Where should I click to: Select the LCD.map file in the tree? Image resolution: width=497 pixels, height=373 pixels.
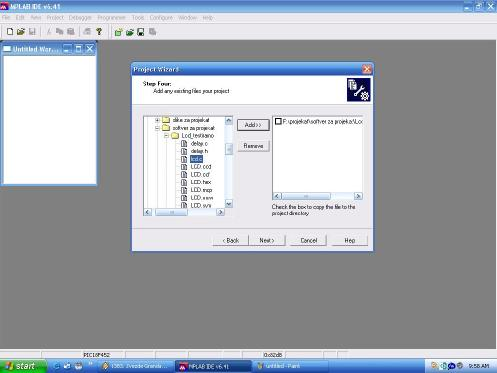point(201,190)
